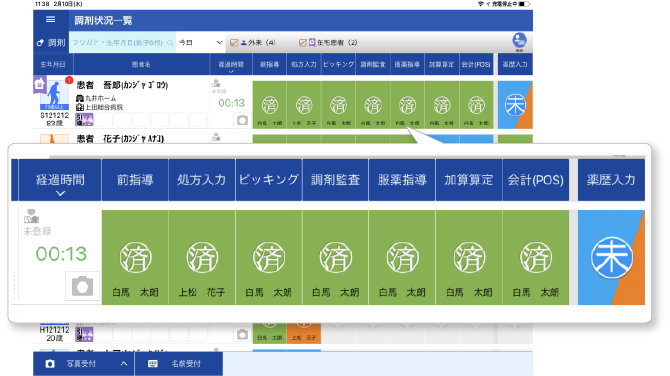Click small 済 stamp under 処方入力 for 吾郎
This screenshot has width=670, height=376.
tap(304, 105)
